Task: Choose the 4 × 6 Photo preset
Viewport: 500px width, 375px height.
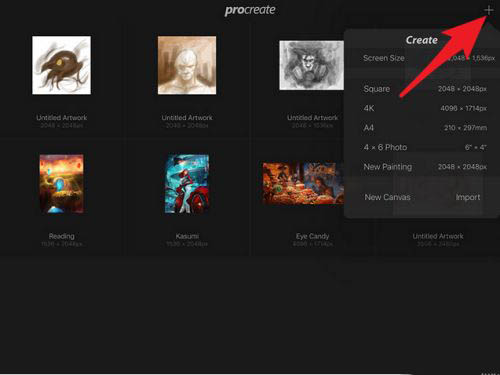Action: click(425, 147)
